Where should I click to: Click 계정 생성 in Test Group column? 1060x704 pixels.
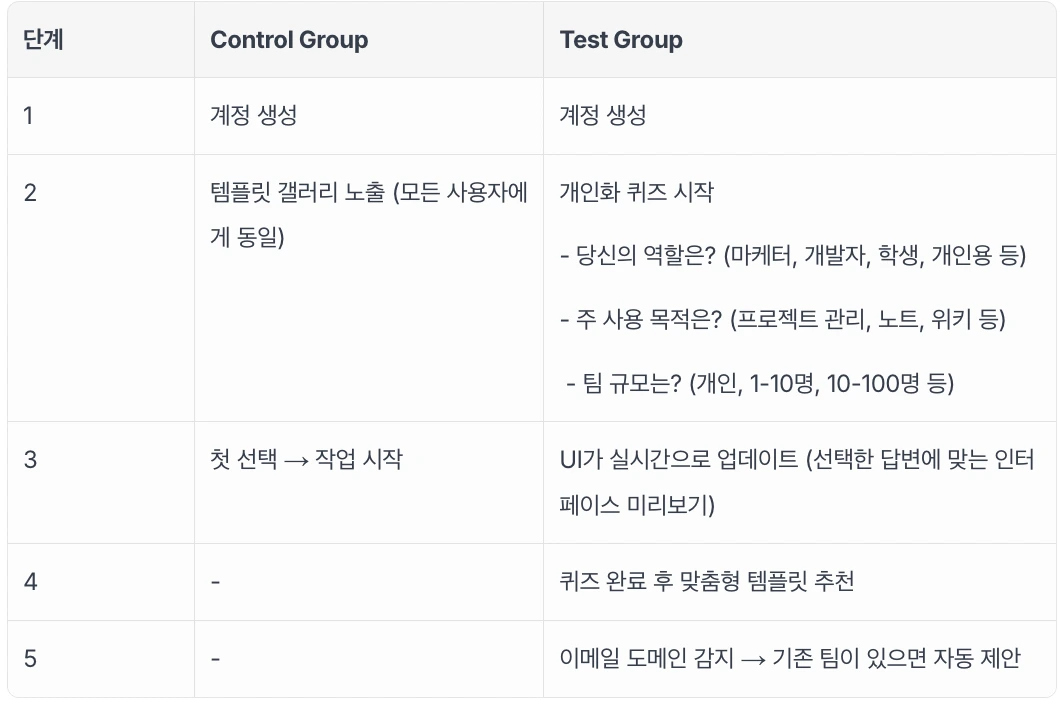(x=603, y=115)
